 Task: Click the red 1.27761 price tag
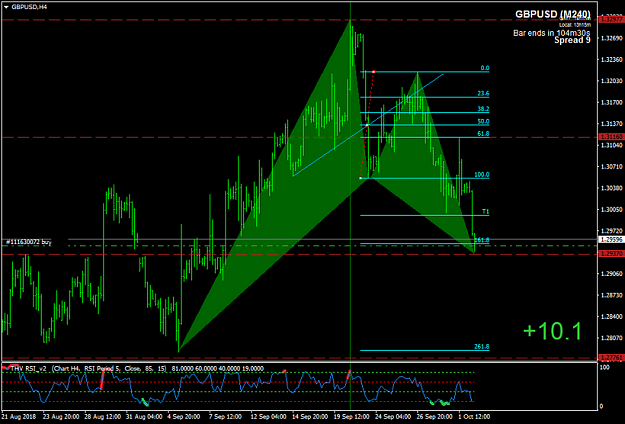611,358
